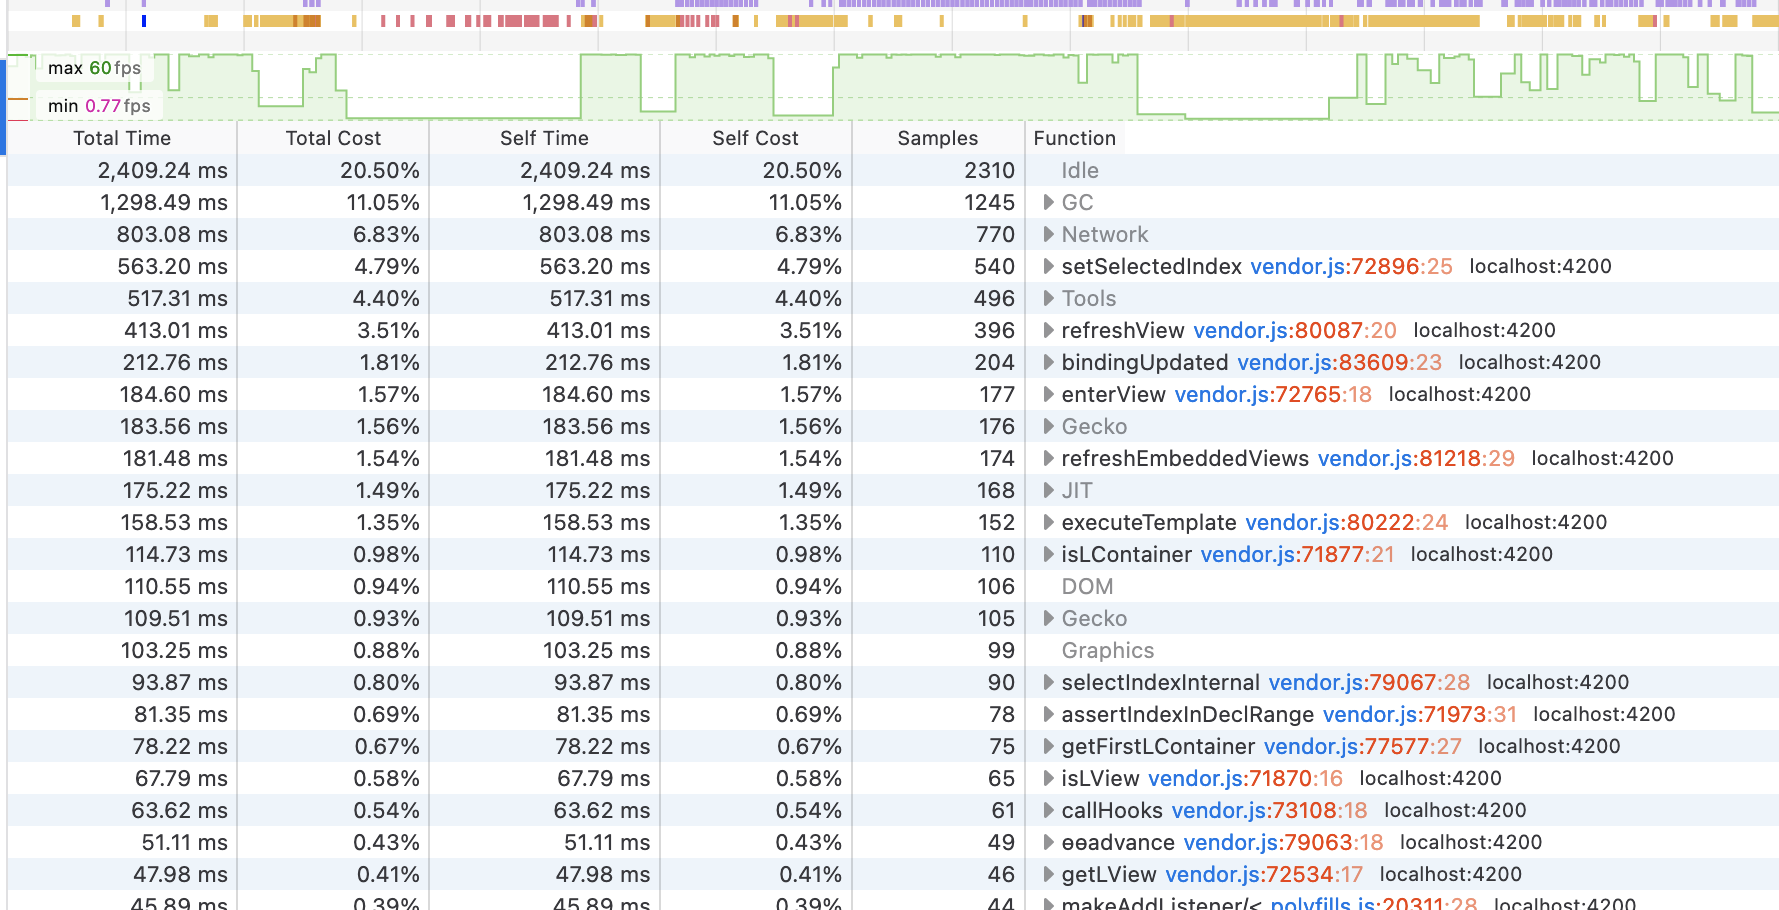Expand the getFirstLContainer row

coord(1048,746)
